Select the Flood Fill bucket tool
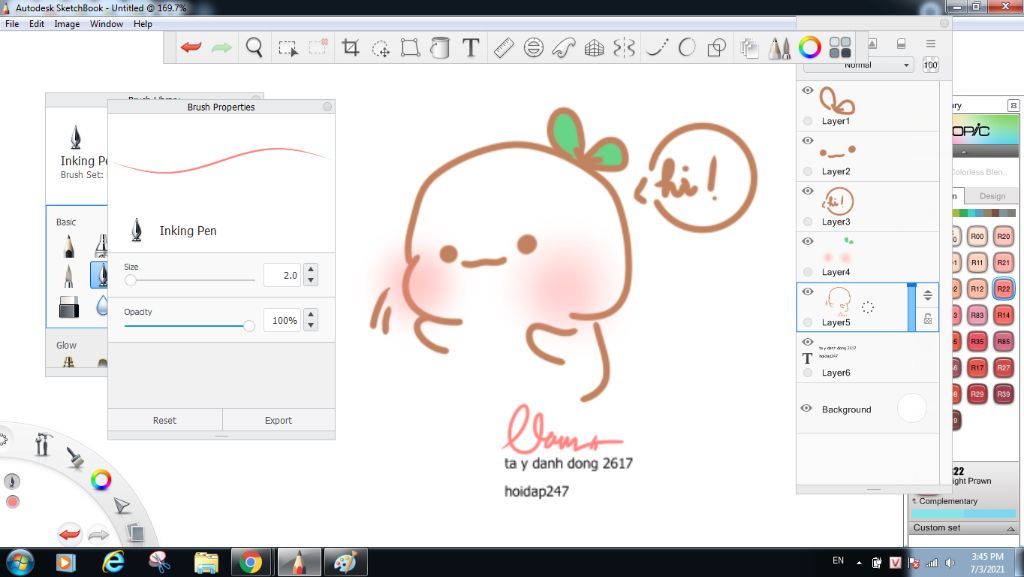 [440, 48]
